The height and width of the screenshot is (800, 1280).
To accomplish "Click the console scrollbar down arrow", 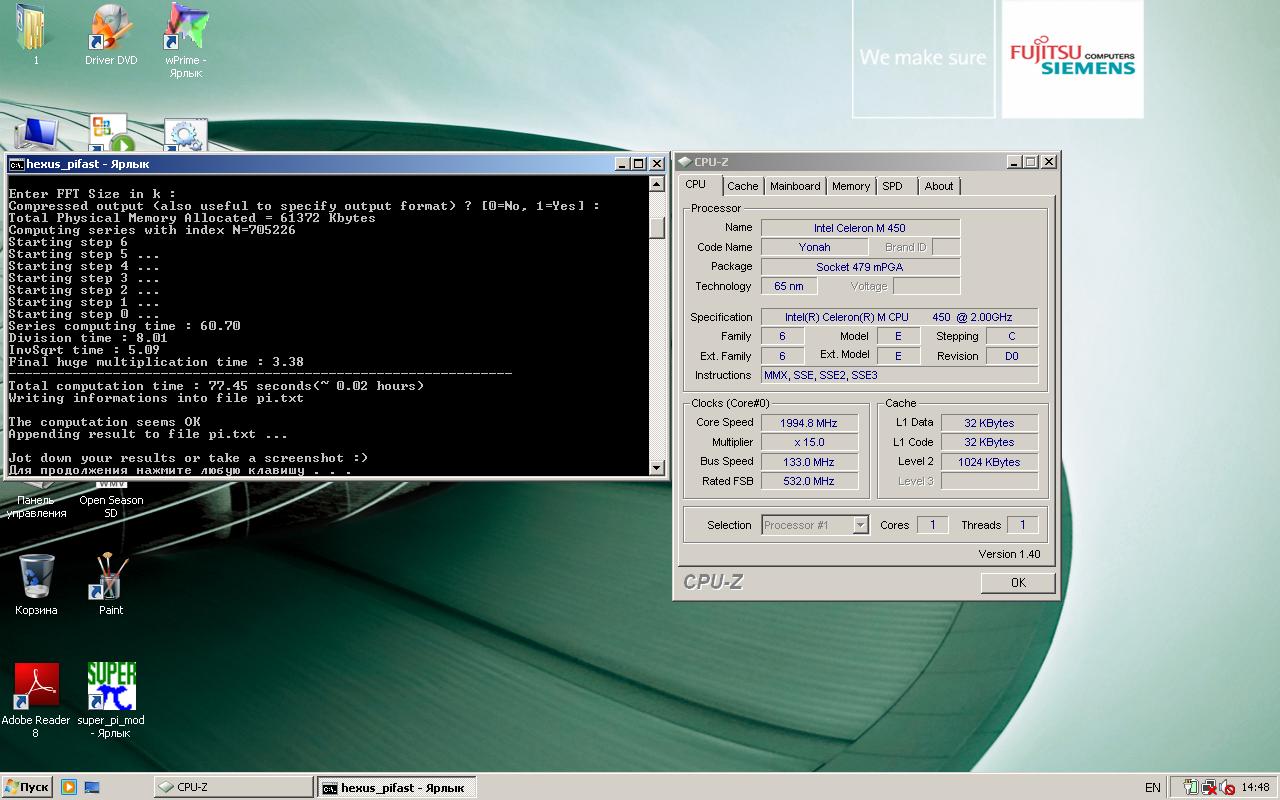I will 657,467.
